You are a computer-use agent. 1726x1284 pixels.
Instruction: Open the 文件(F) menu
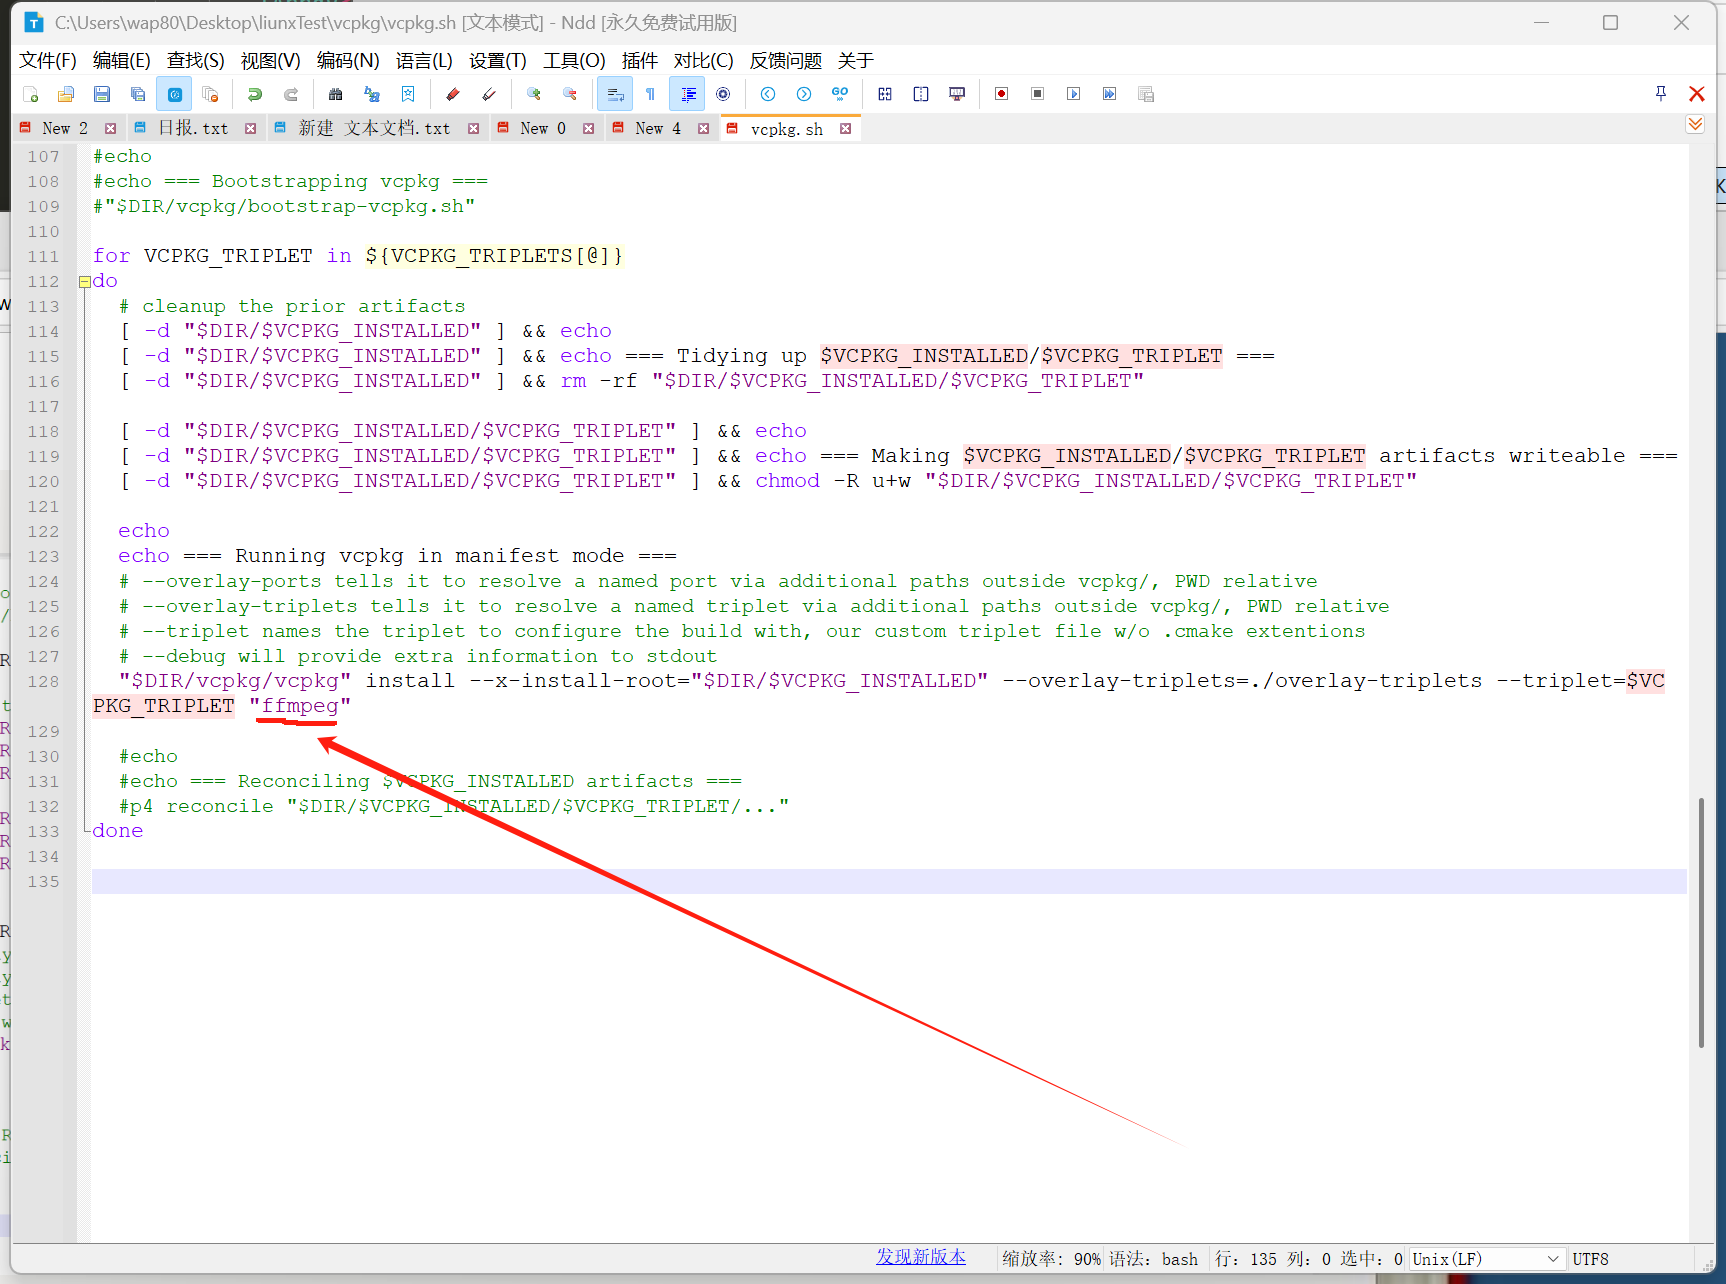(x=48, y=61)
